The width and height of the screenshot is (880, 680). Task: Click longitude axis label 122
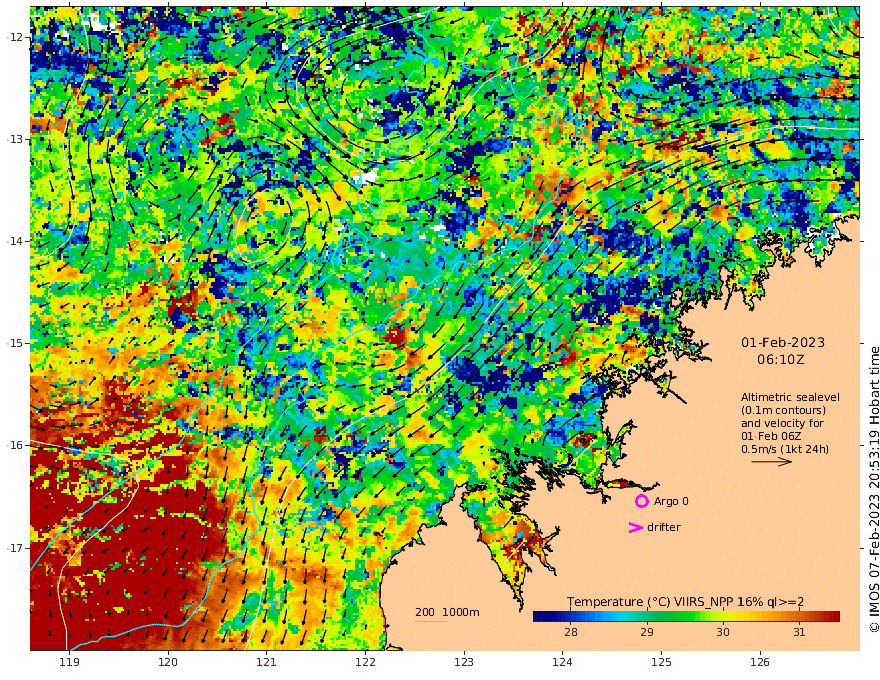(365, 663)
